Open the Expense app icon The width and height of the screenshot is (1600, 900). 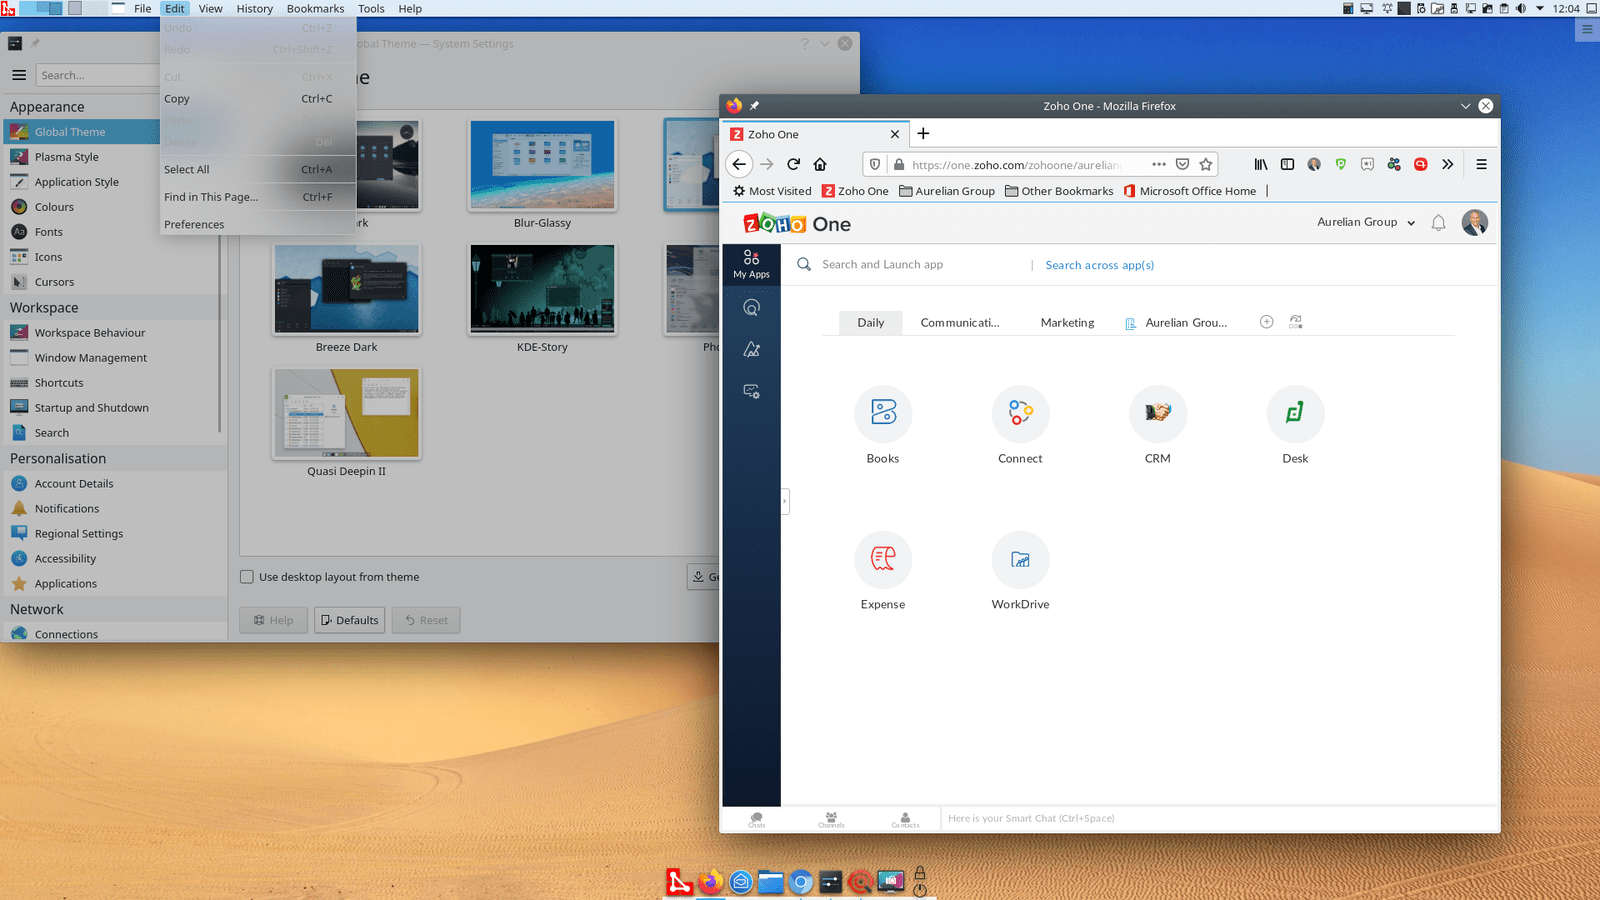pos(883,559)
